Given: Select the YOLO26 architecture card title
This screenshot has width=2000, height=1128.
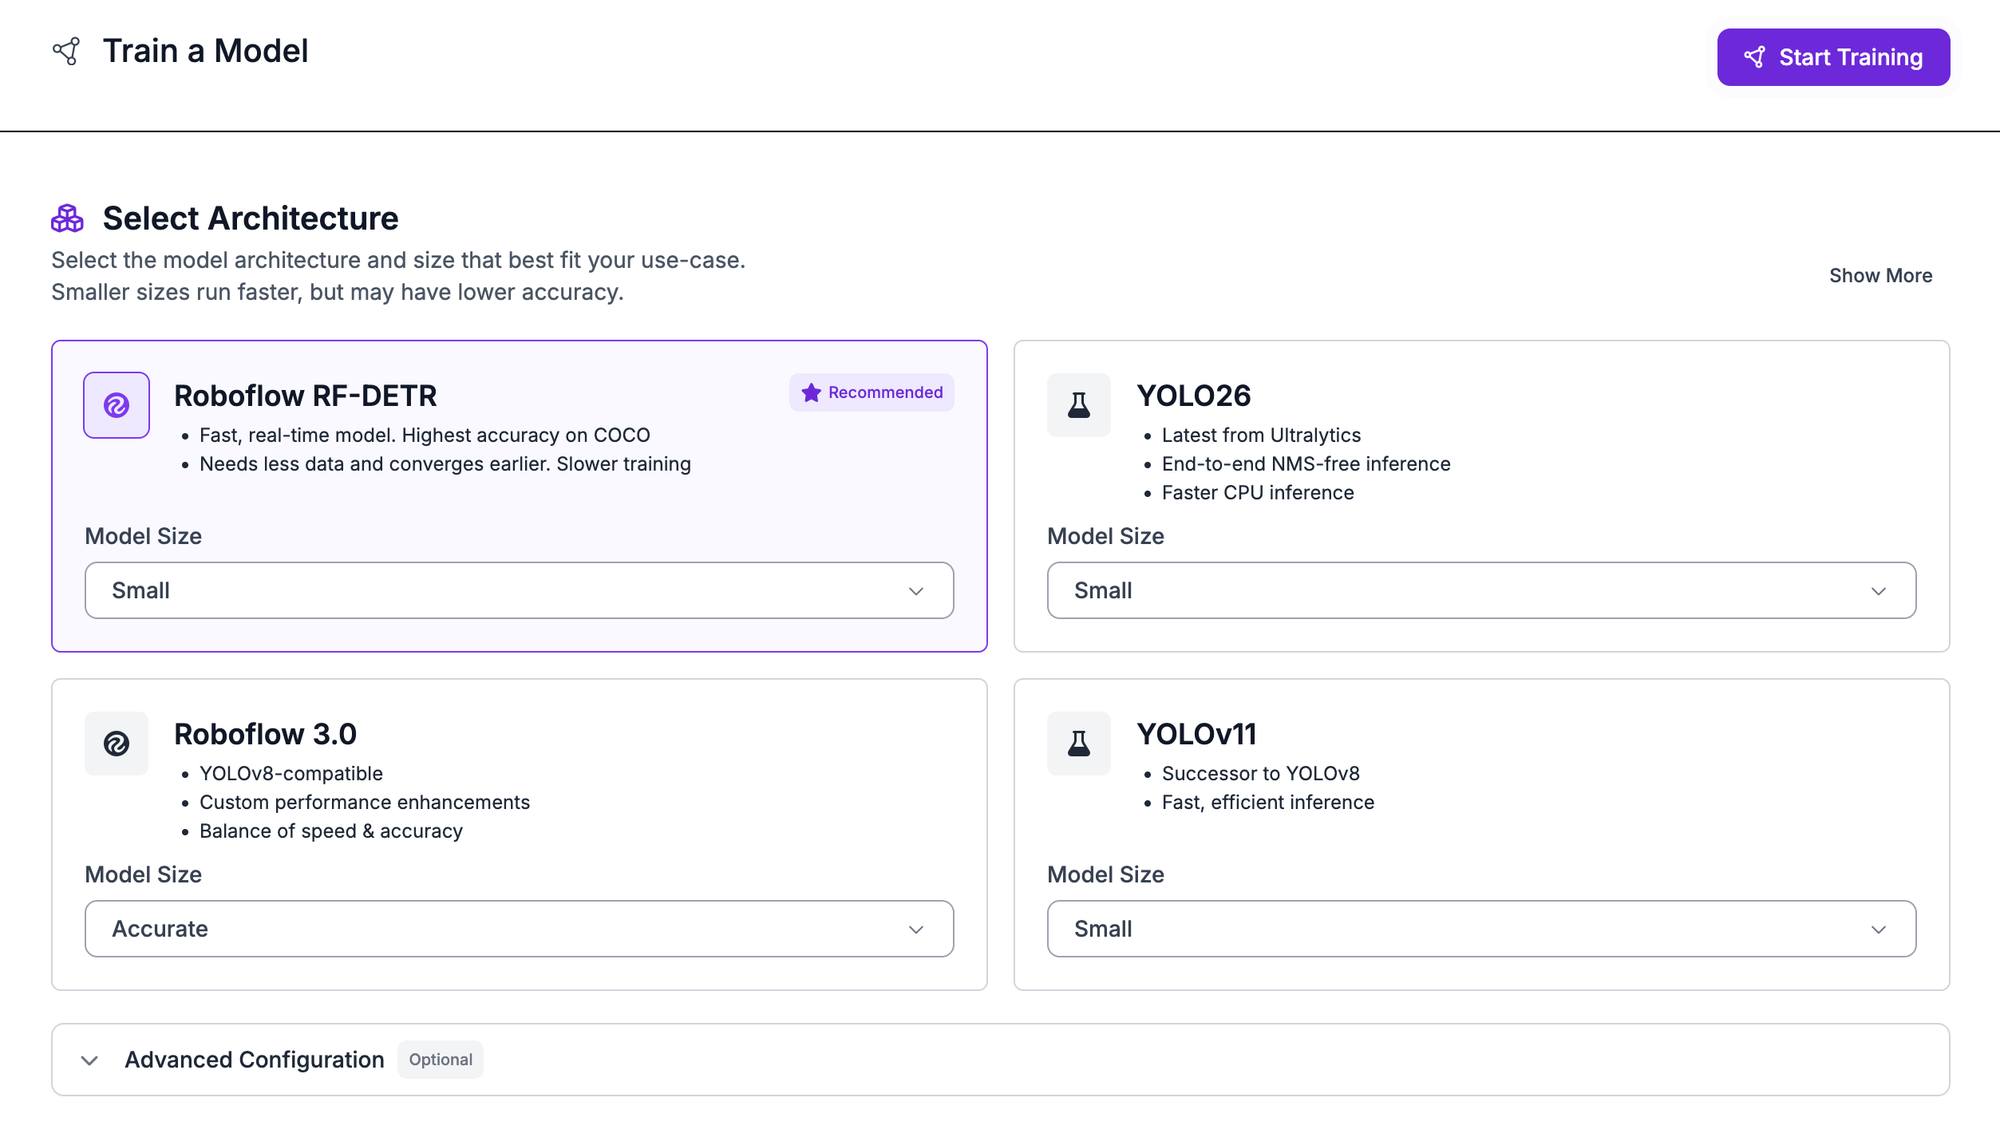Looking at the screenshot, I should tap(1193, 395).
